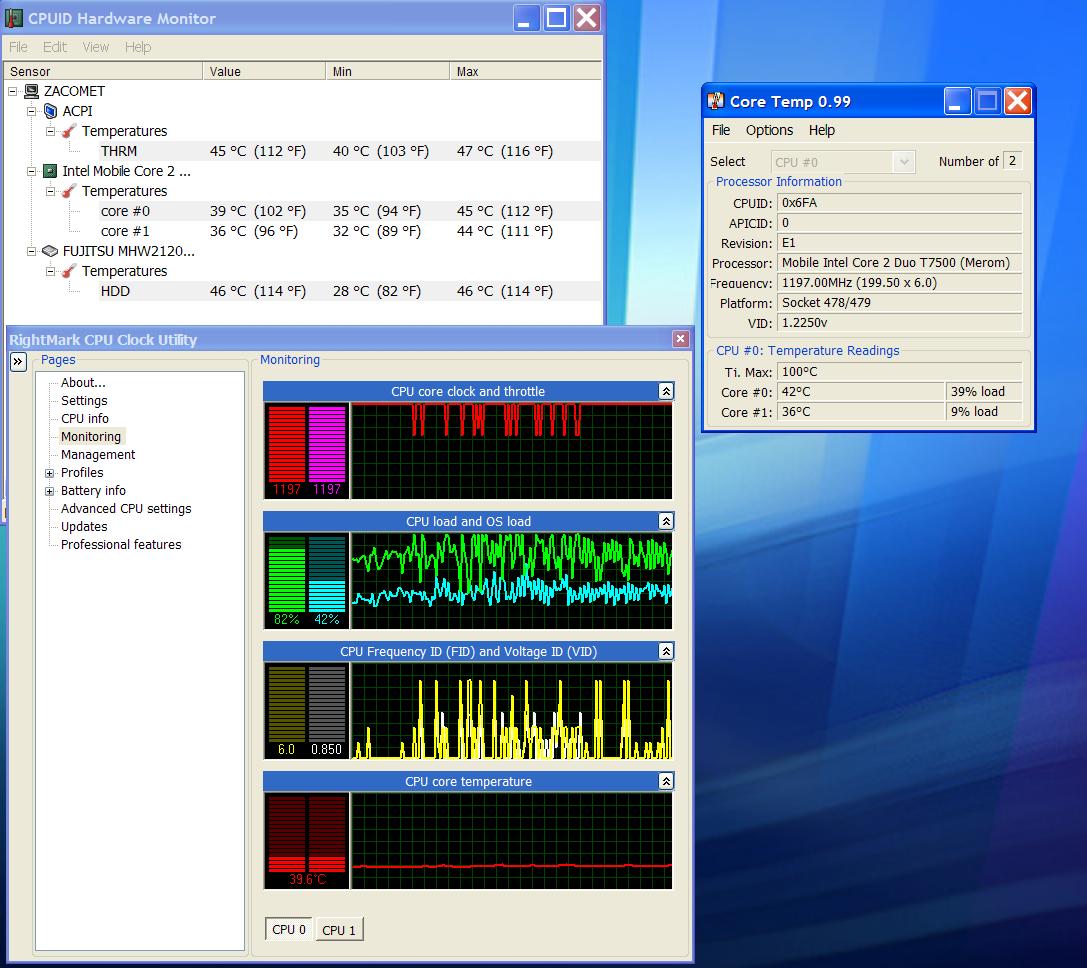Collapse the FUJITSU MHW2120 tree node
The height and width of the screenshot is (968, 1087).
click(31, 251)
